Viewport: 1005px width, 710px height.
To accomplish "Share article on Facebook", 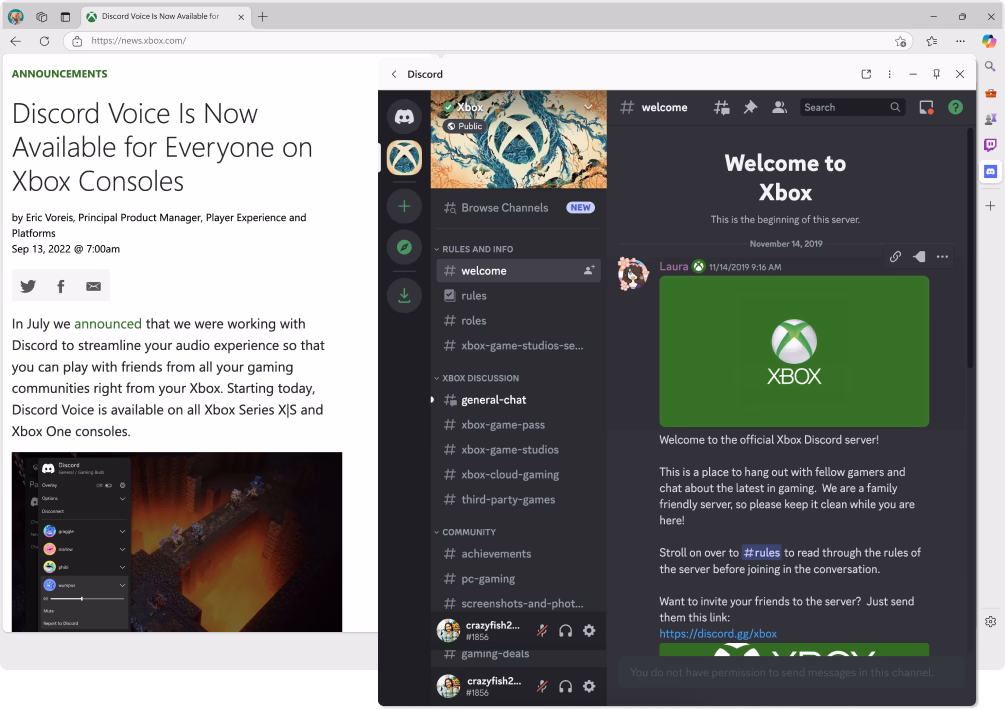I will point(61,286).
